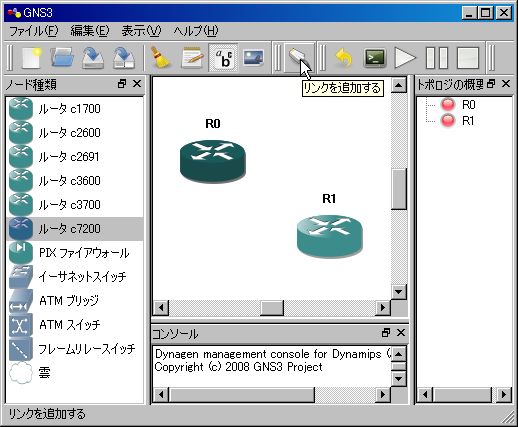
Task: Toggle the abc hostname display button
Action: (223, 58)
